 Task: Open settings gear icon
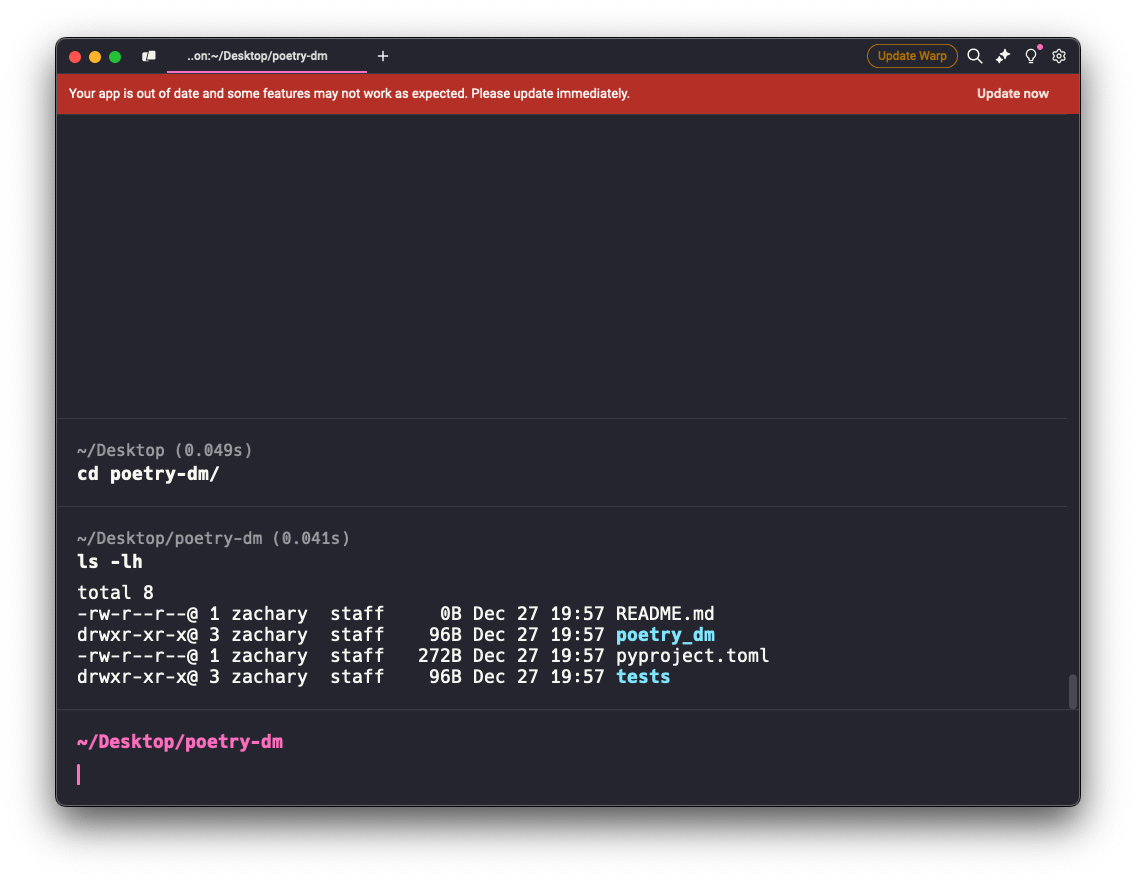(1058, 56)
